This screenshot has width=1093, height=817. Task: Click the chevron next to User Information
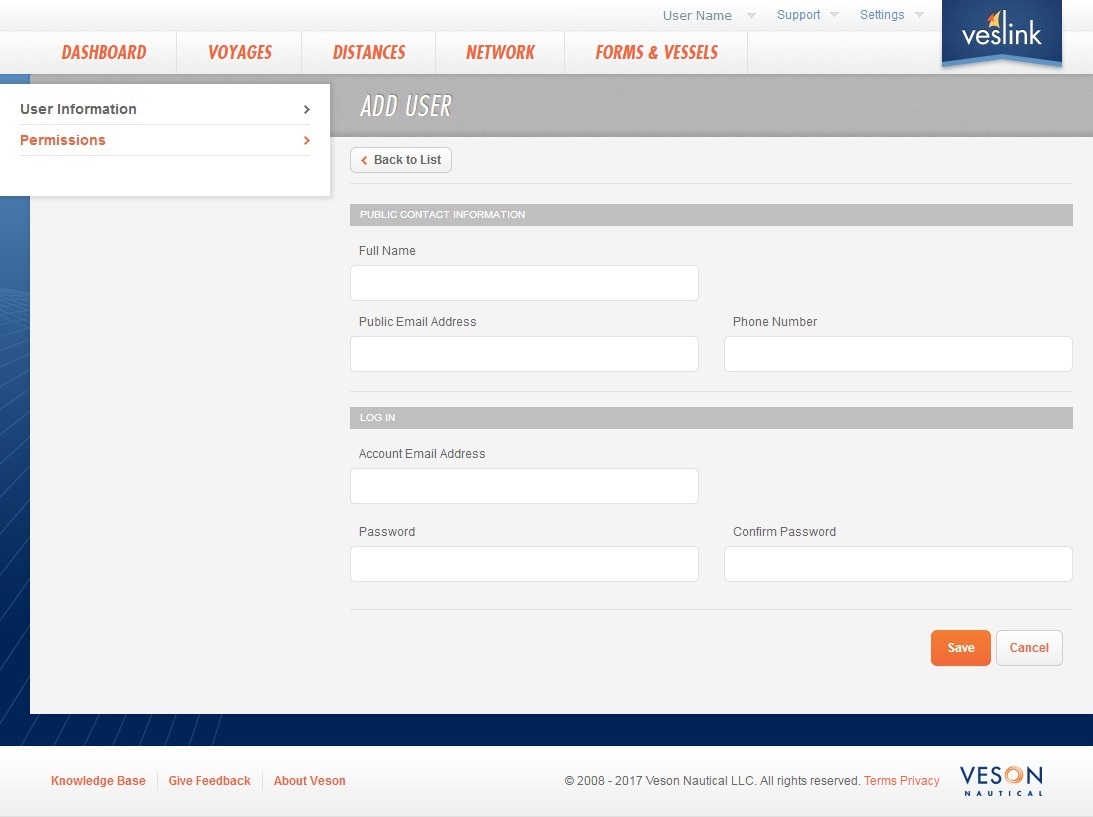click(x=307, y=110)
